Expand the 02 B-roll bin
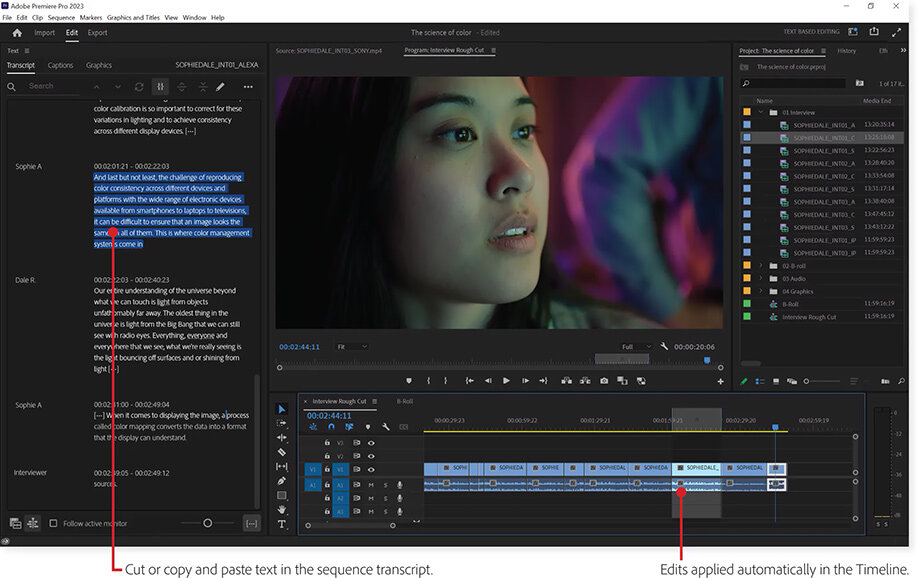Image resolution: width=920 pixels, height=578 pixels. (x=760, y=266)
